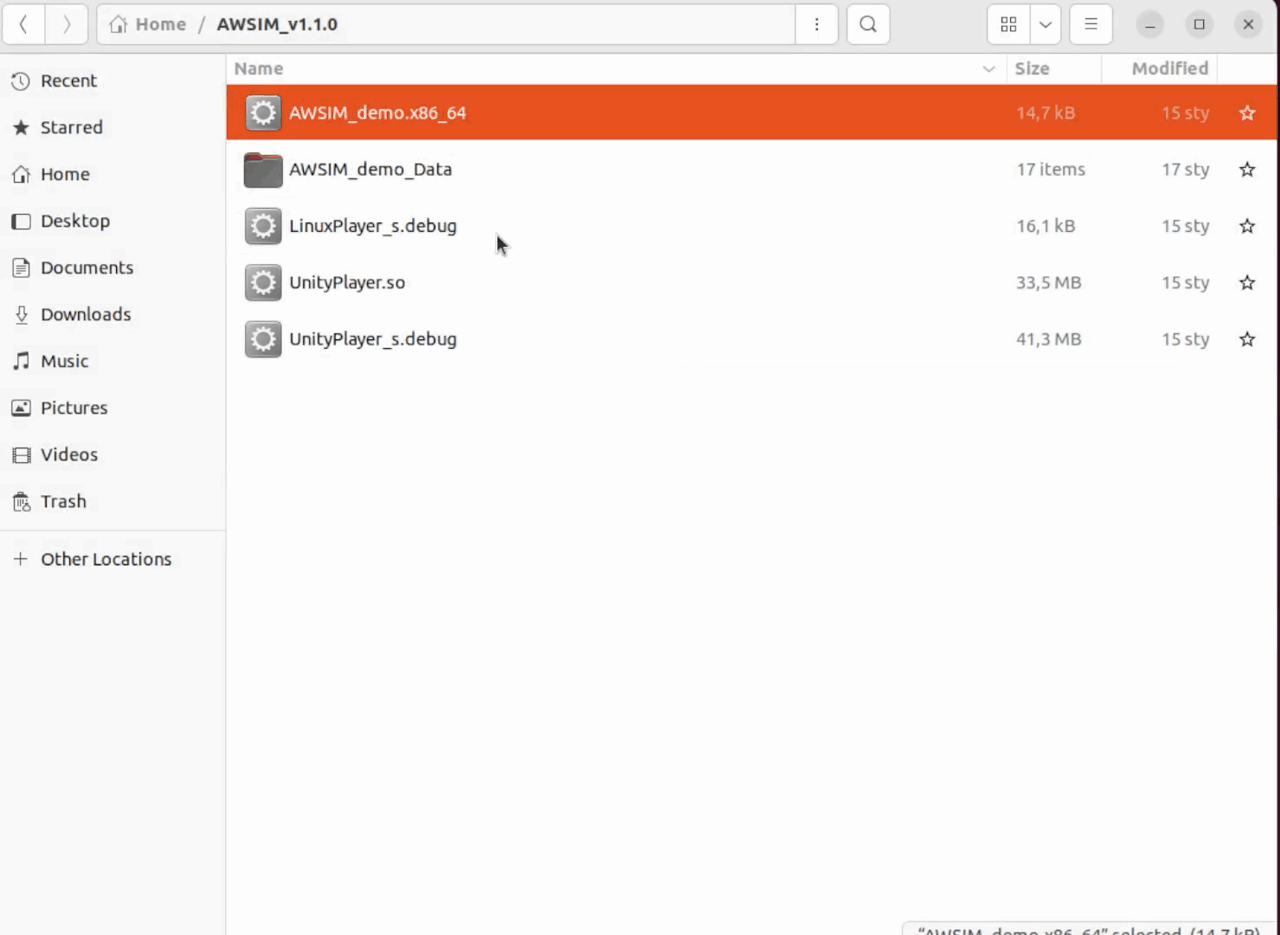Screen dimensions: 1280x935
Task: Maximize the file manager window
Action: 1199,24
